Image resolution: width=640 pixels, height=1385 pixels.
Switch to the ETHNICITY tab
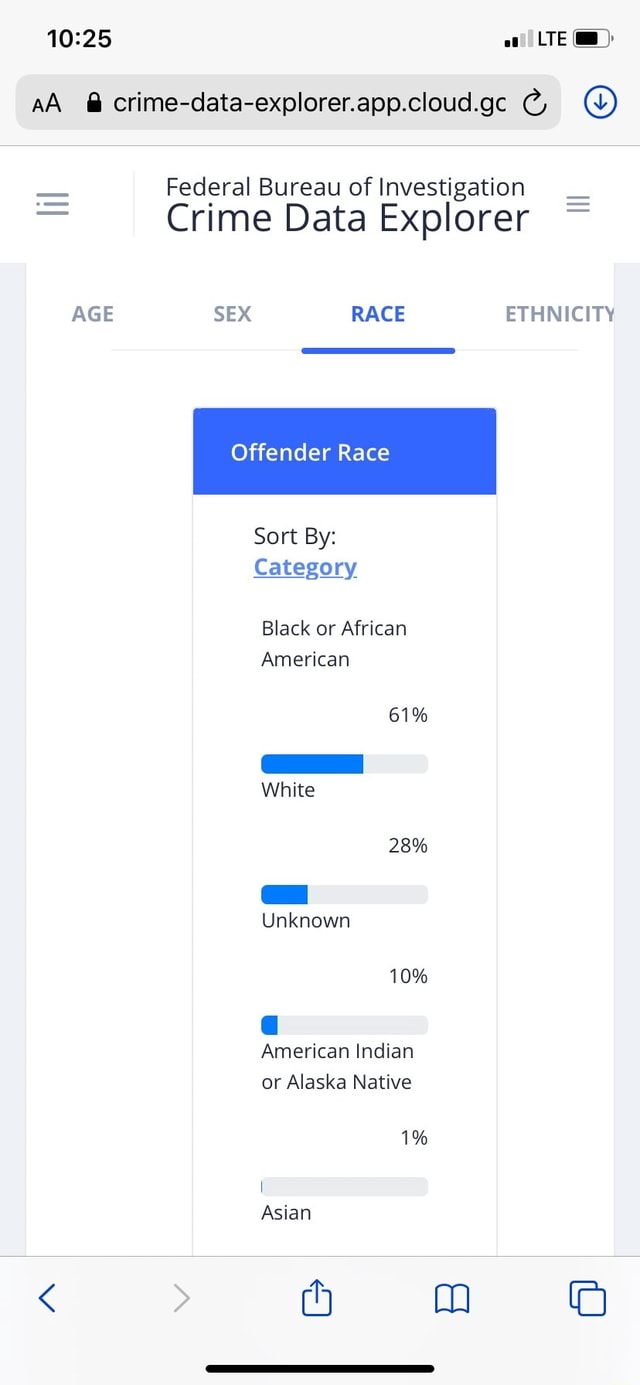point(559,314)
